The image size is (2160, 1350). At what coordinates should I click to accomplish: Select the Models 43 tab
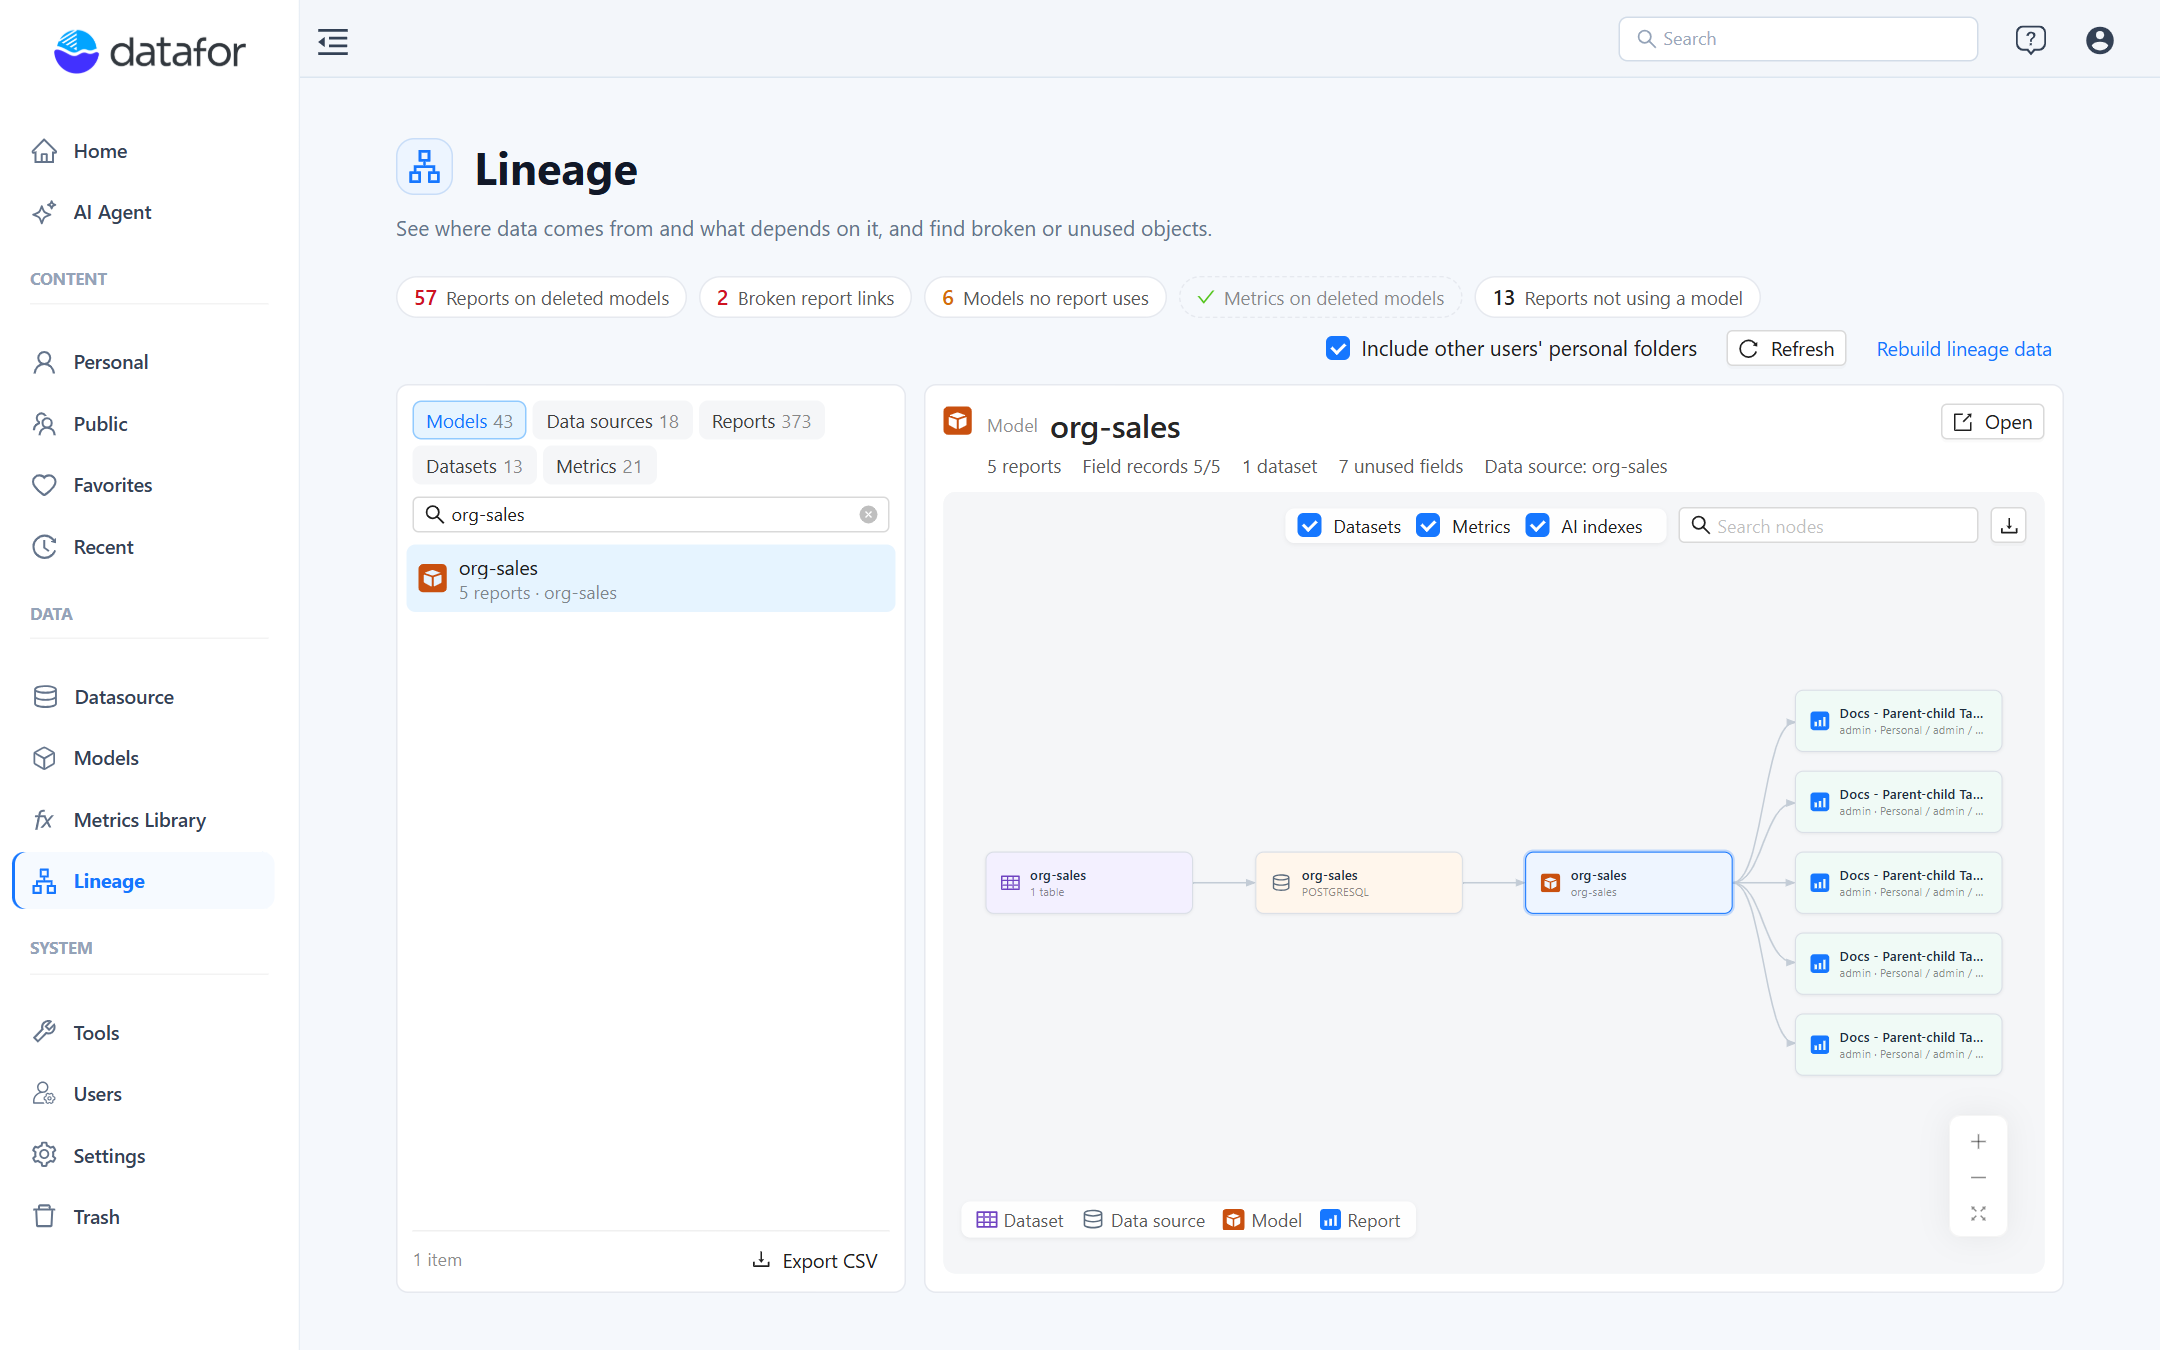469,421
